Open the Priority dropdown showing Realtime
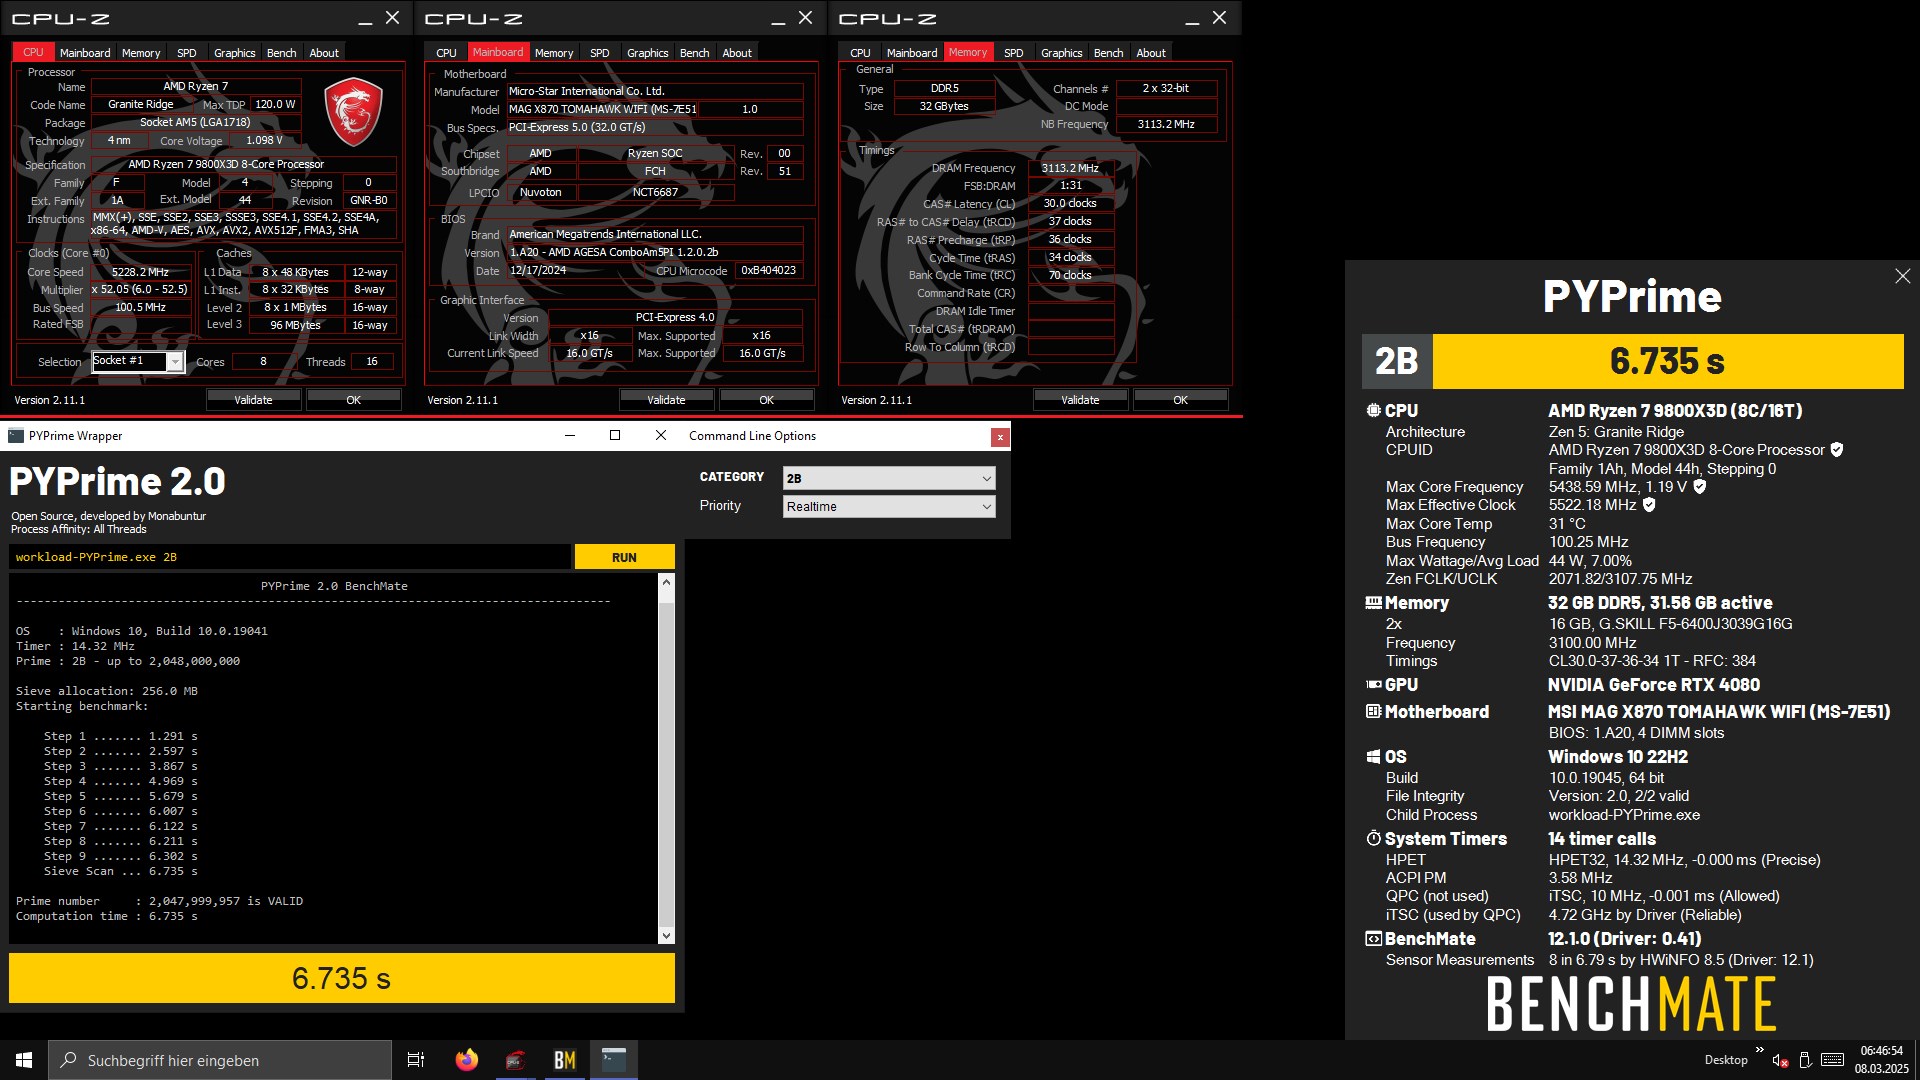The width and height of the screenshot is (1920, 1080). click(888, 507)
